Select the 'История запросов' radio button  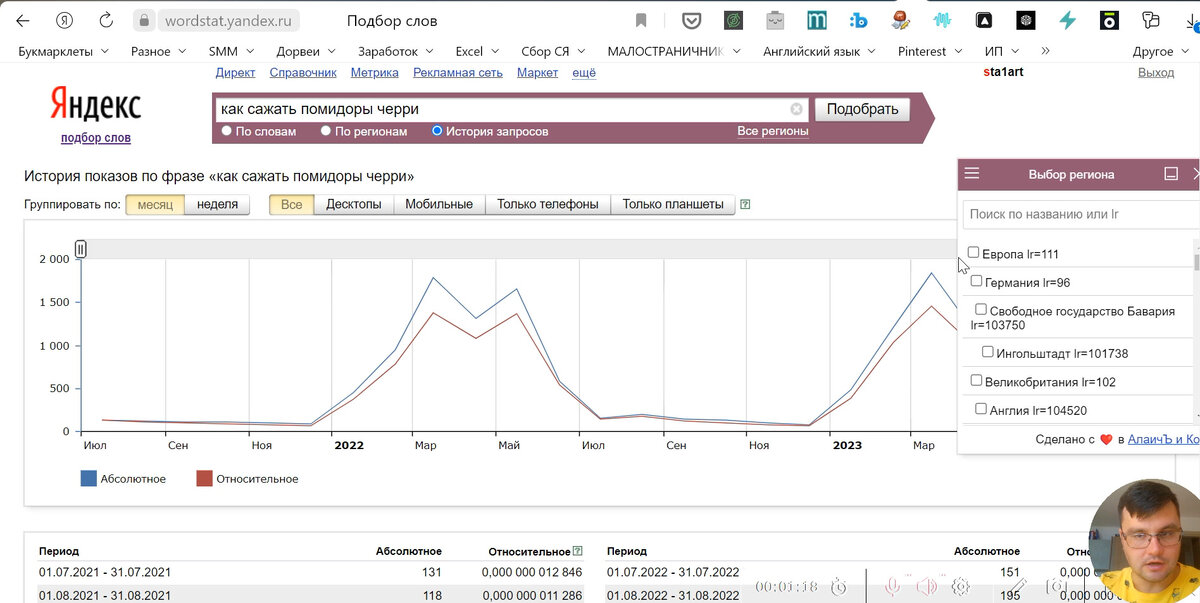pos(437,131)
